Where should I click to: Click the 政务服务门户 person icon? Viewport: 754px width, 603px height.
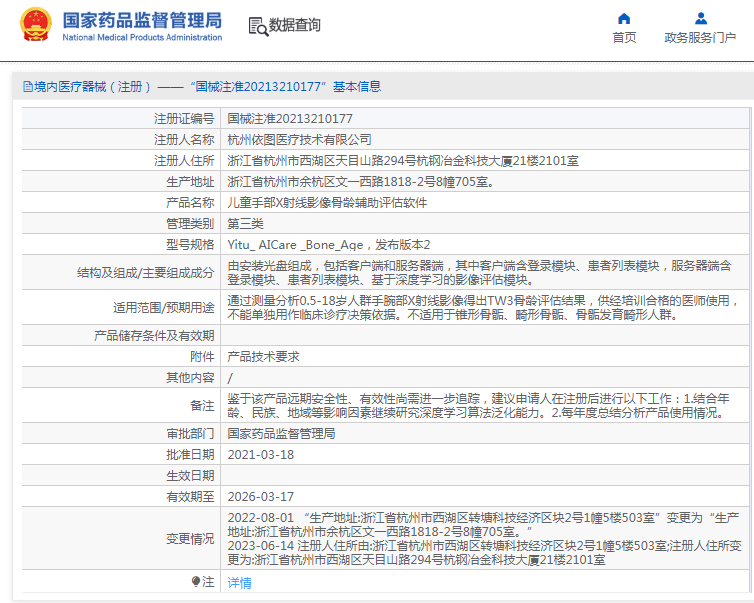(701, 19)
